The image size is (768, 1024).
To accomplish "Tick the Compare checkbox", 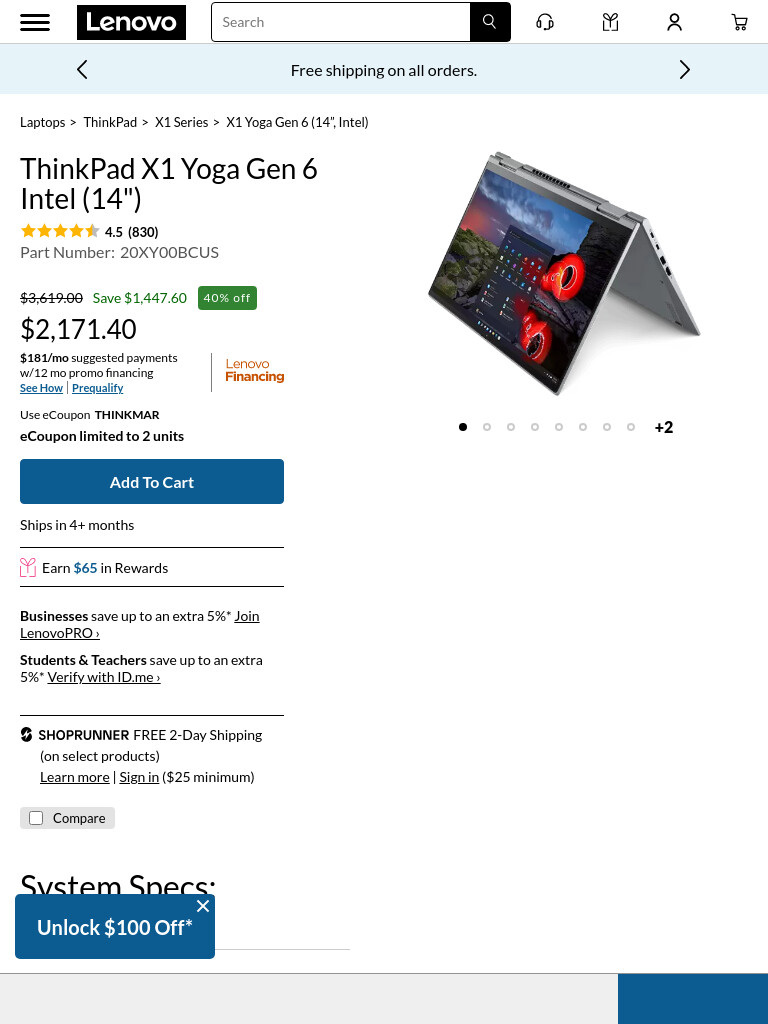I will click(37, 818).
